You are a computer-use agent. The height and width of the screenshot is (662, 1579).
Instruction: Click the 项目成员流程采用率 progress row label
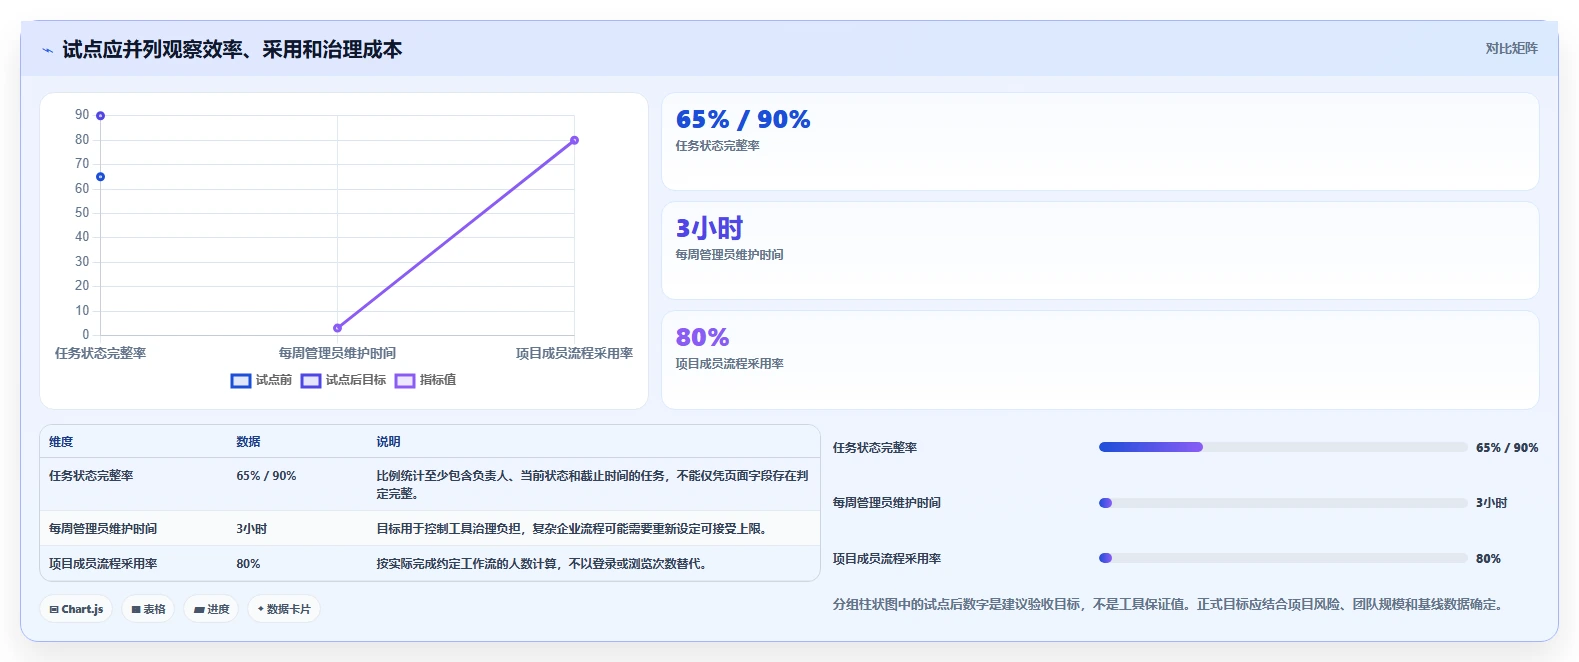[887, 559]
